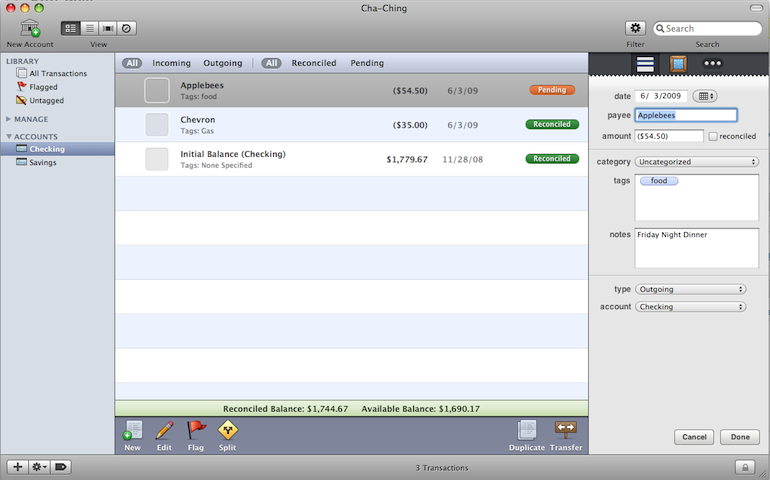Switch to compact list view icon

coord(89,28)
